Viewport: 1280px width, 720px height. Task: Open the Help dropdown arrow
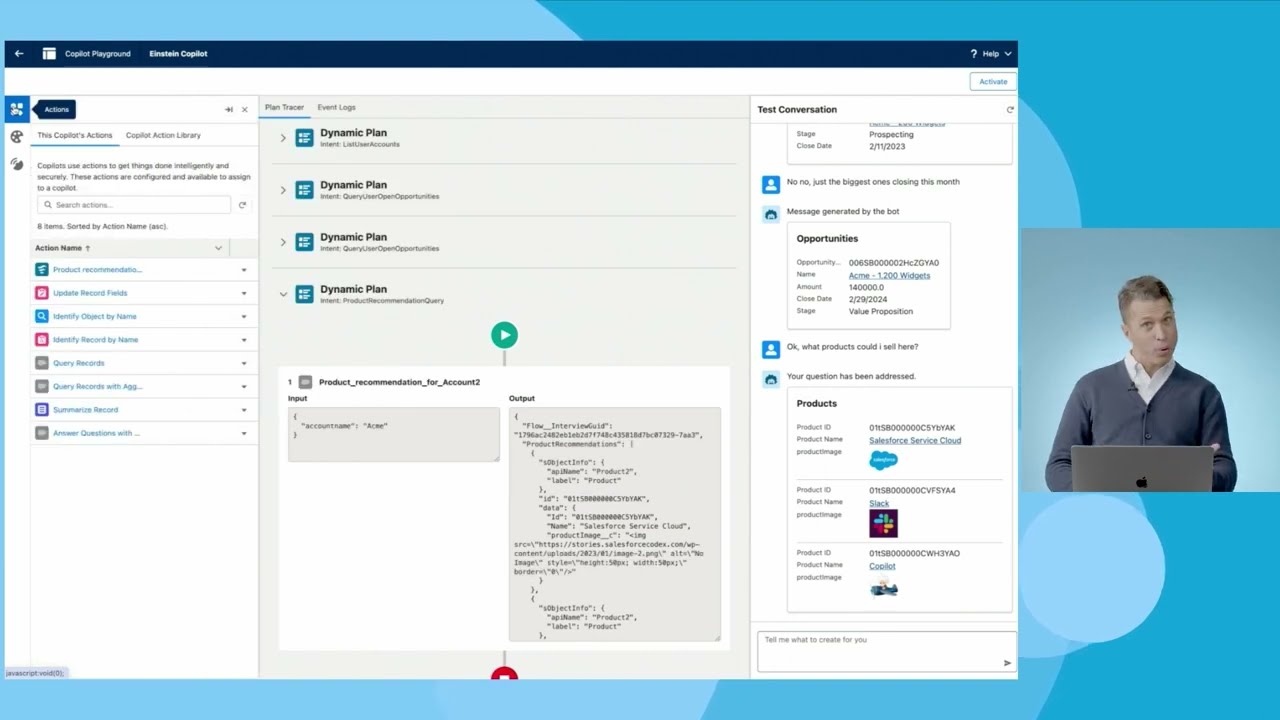click(x=1008, y=54)
